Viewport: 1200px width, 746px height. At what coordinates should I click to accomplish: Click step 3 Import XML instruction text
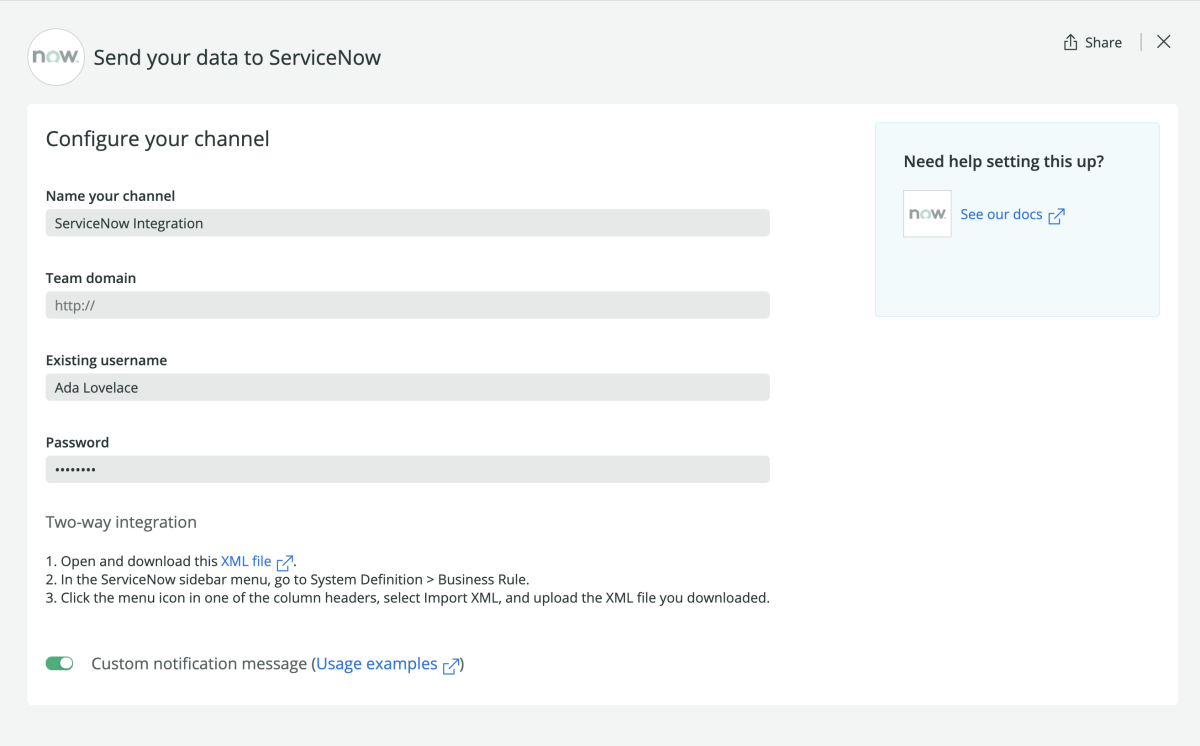[x=408, y=598]
